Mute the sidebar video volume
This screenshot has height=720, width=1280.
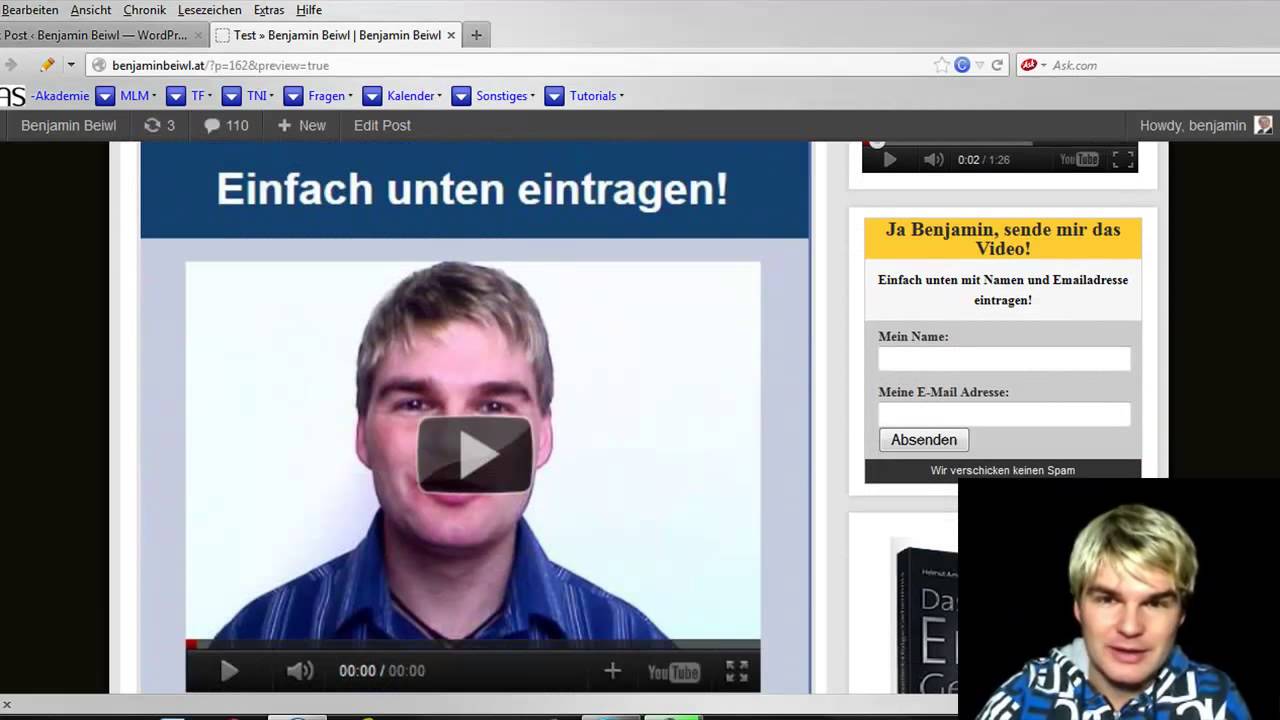click(933, 159)
